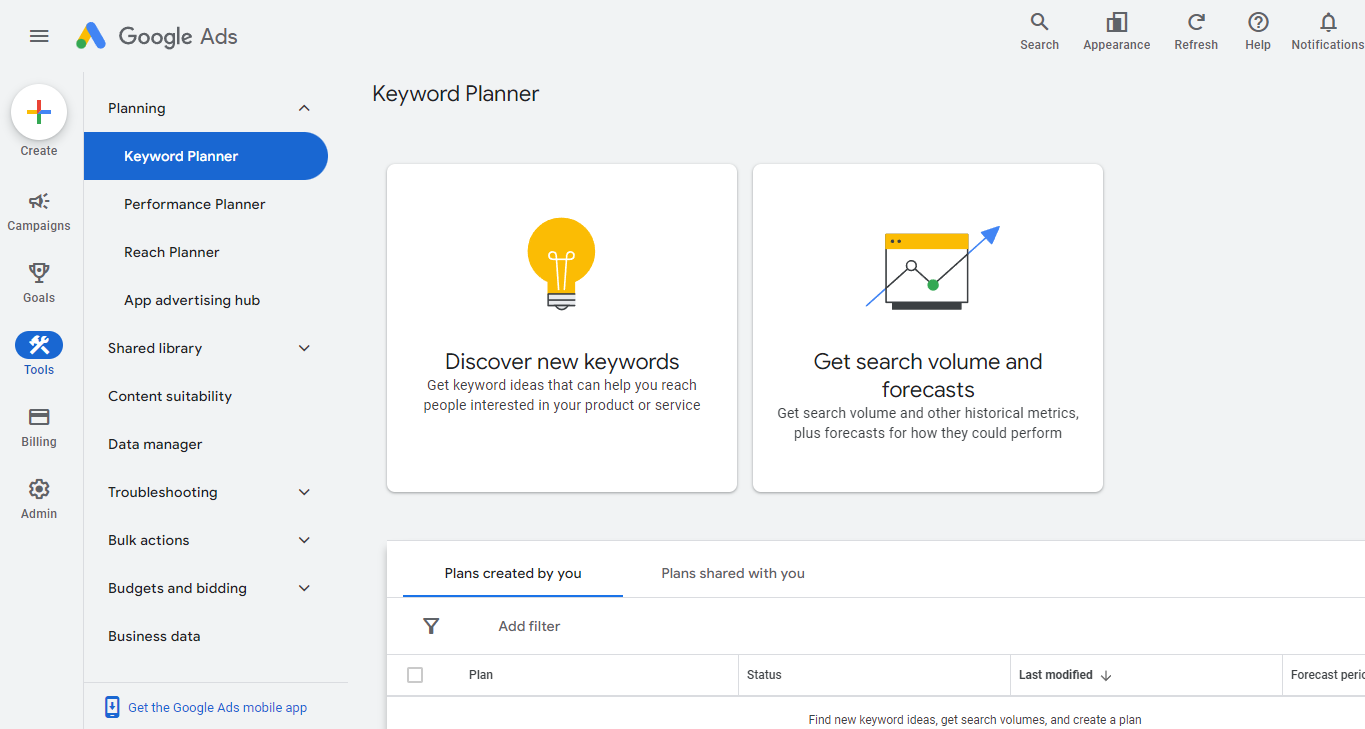The width and height of the screenshot is (1365, 729).
Task: Open Reach Planner
Action: 172,252
